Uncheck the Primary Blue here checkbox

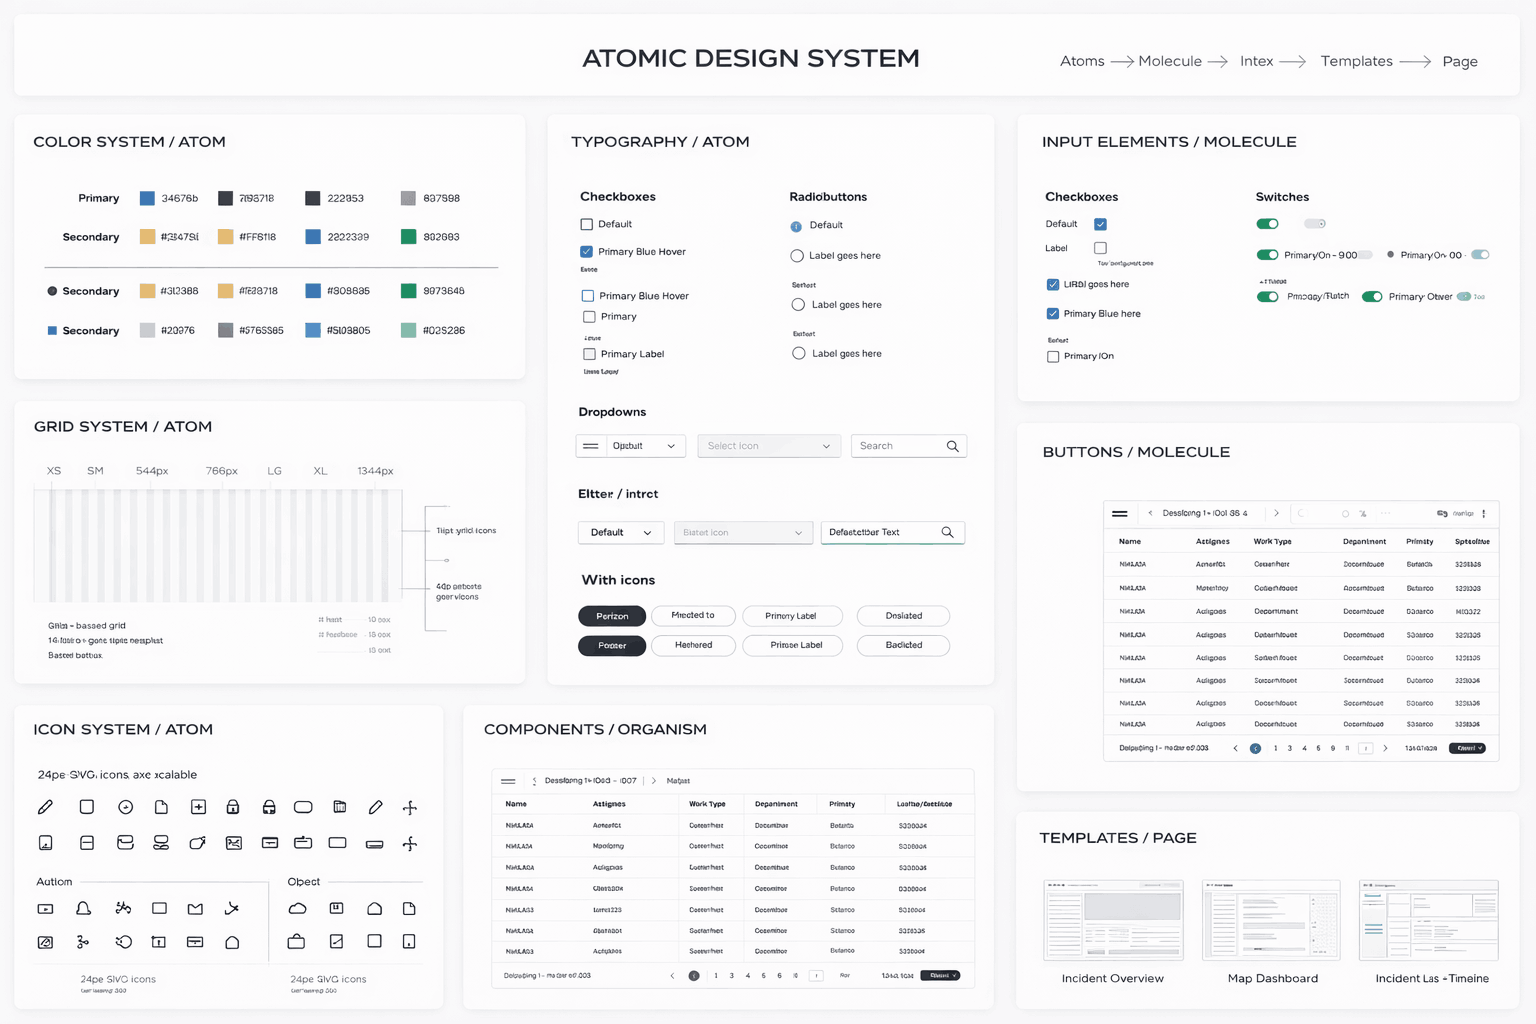tap(1053, 314)
